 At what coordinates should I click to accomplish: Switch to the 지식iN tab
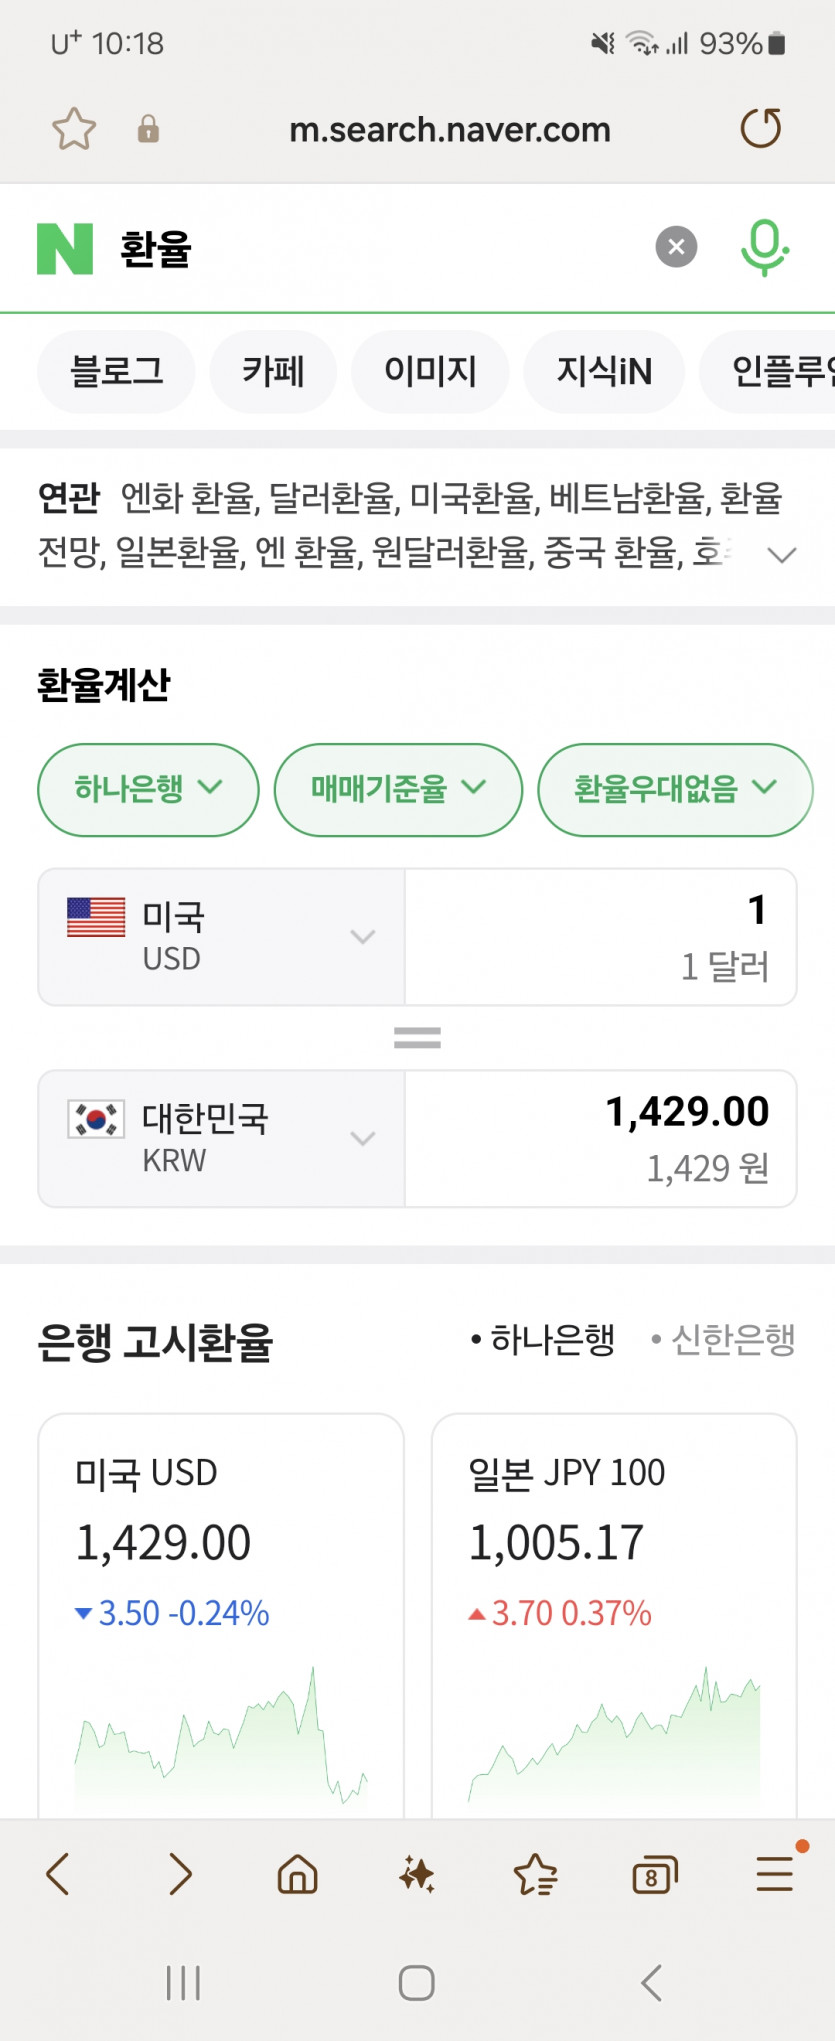coord(604,372)
